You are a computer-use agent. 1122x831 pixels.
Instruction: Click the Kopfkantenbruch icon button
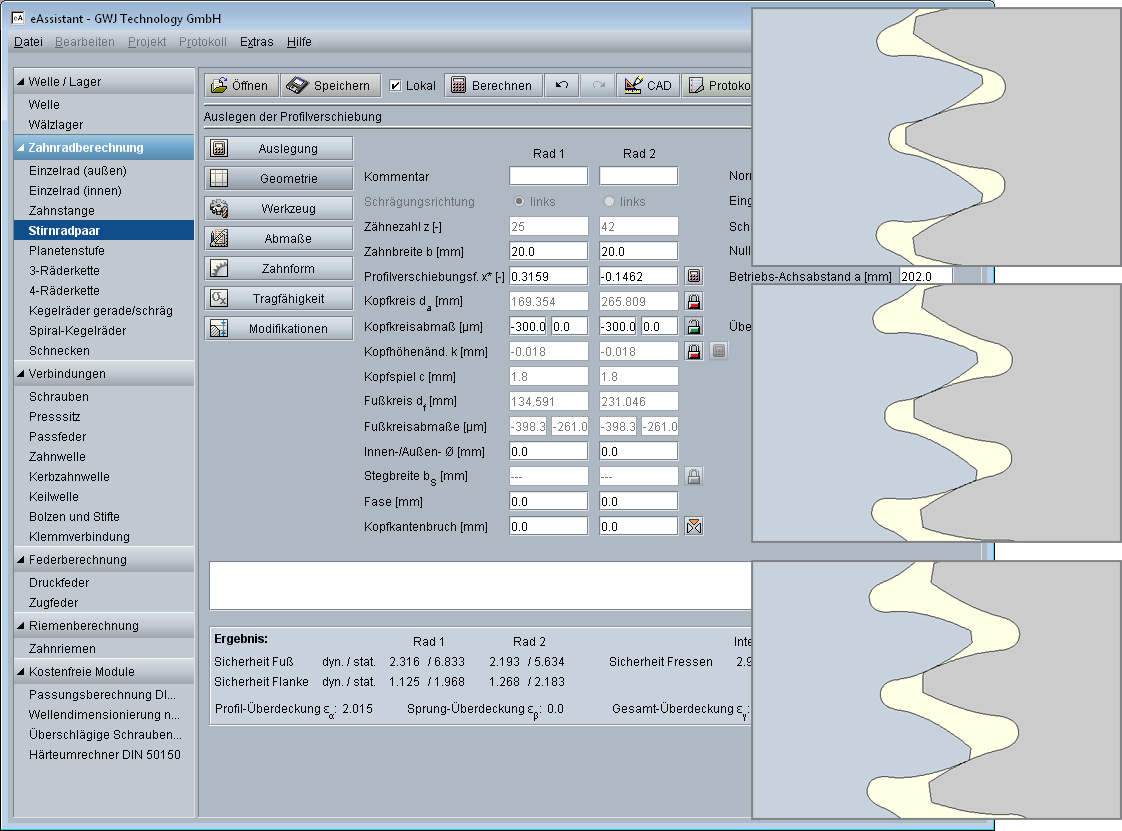click(x=694, y=526)
